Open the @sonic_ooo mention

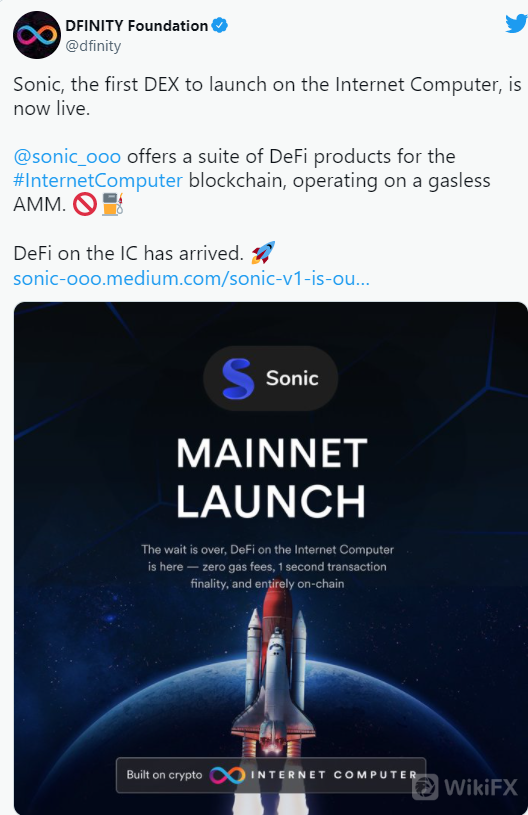point(67,156)
